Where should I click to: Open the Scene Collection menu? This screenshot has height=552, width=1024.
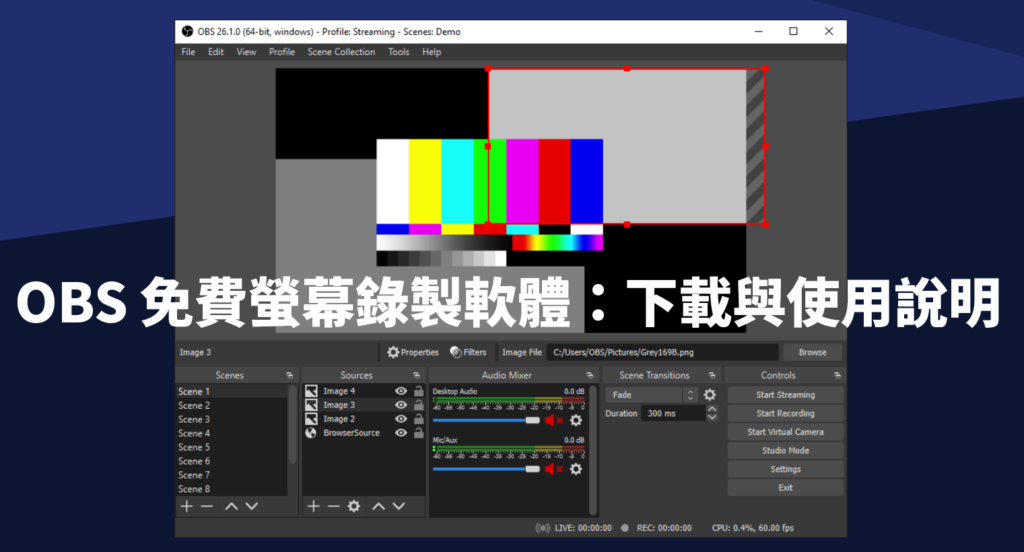point(341,52)
